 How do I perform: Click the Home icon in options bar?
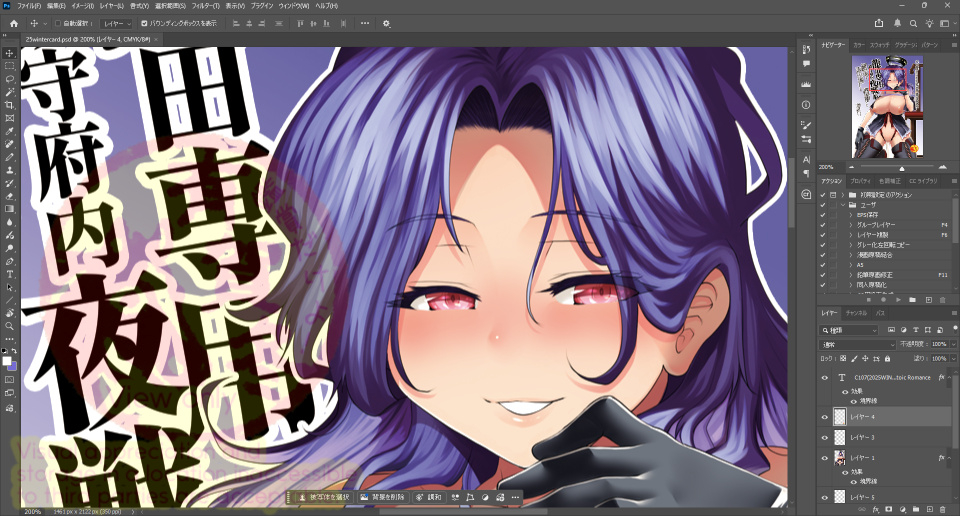point(13,23)
